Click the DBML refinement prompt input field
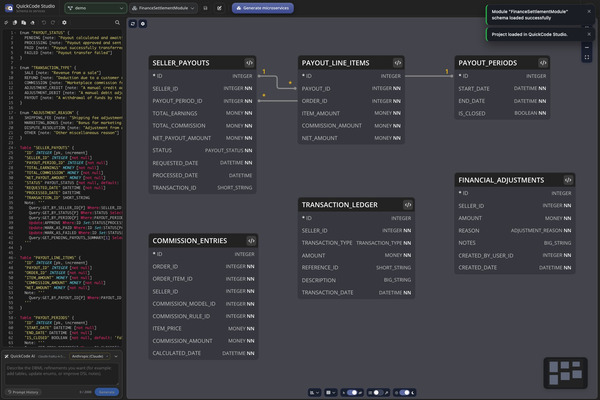The height and width of the screenshot is (400, 600). point(61,374)
